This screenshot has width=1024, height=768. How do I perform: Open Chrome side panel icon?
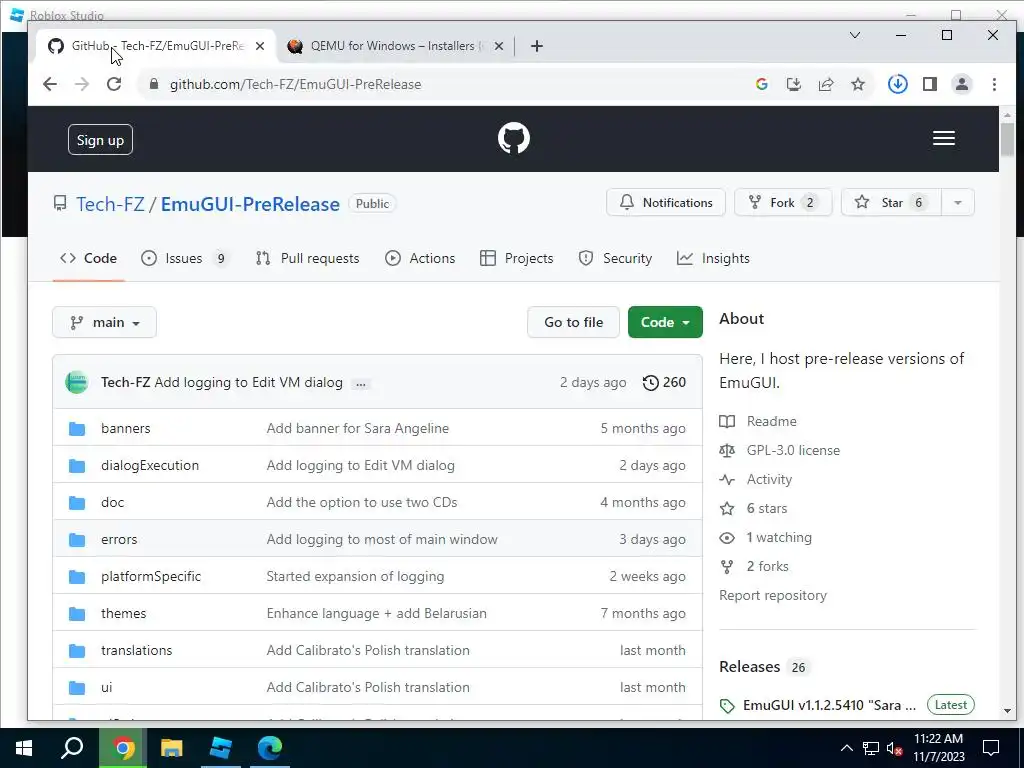click(x=930, y=84)
